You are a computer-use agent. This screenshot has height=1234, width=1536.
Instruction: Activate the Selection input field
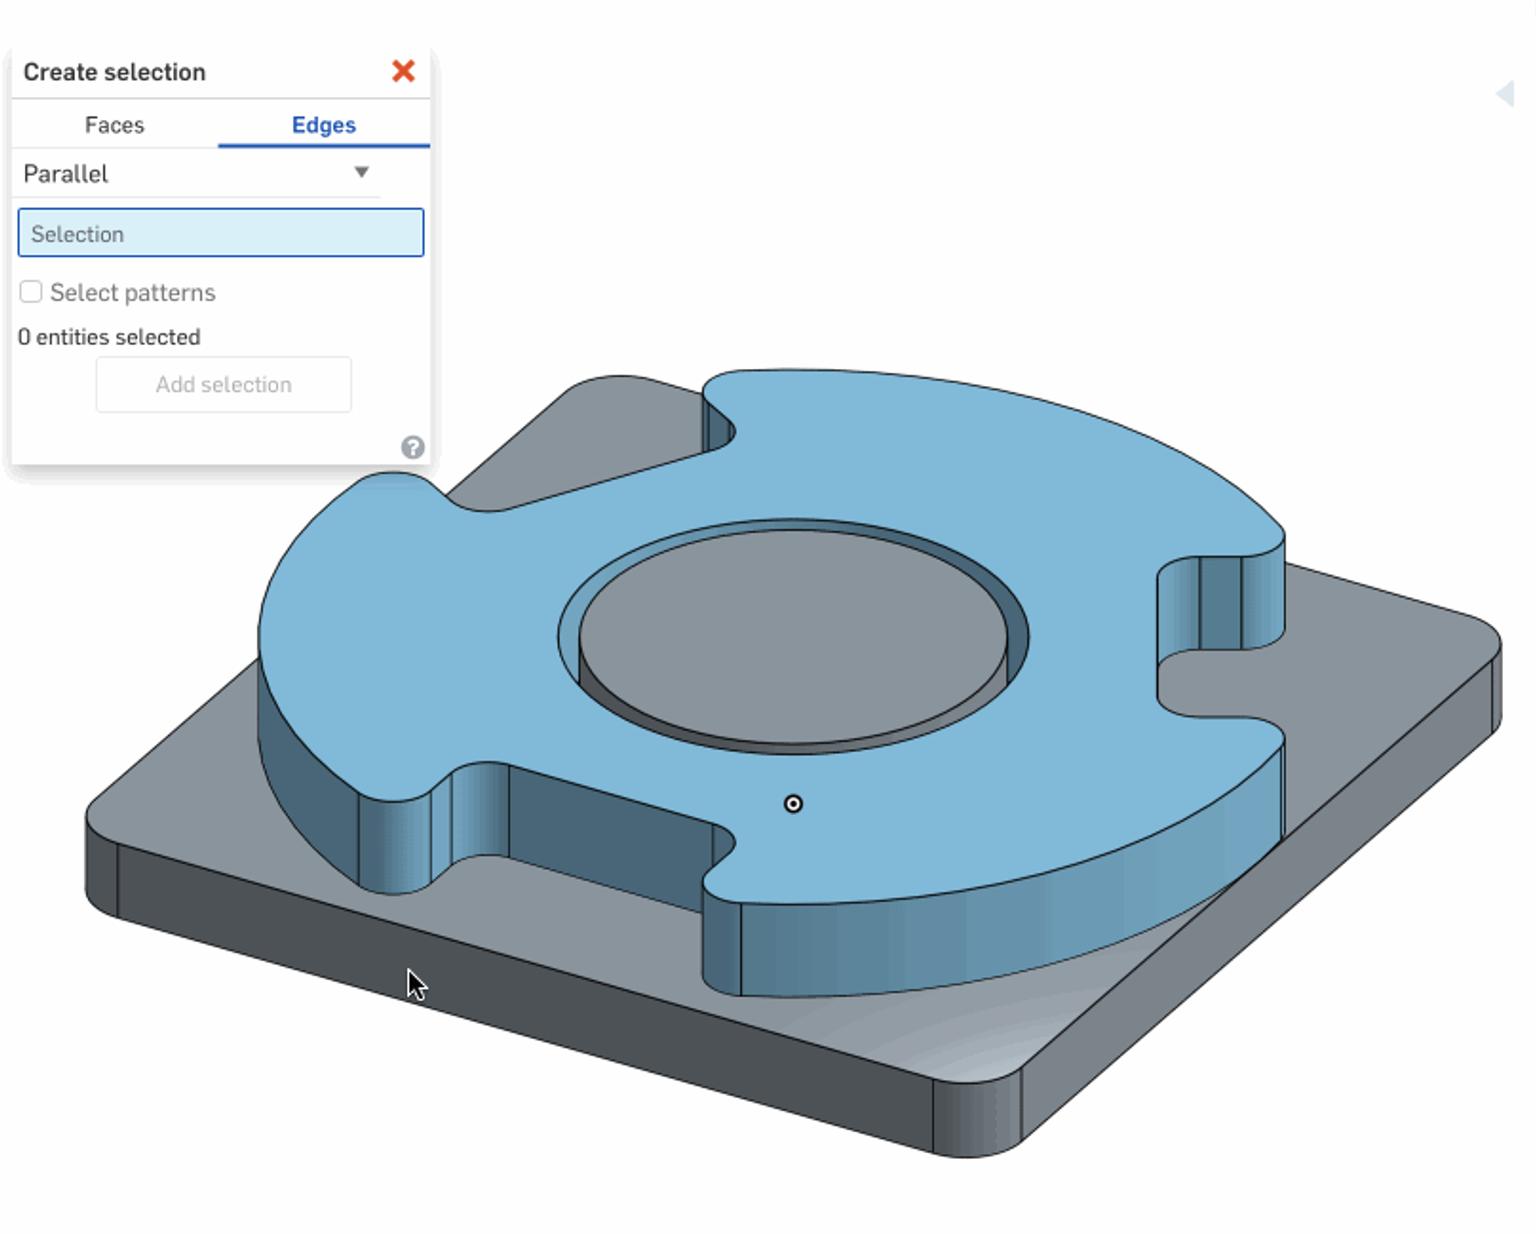(x=220, y=232)
